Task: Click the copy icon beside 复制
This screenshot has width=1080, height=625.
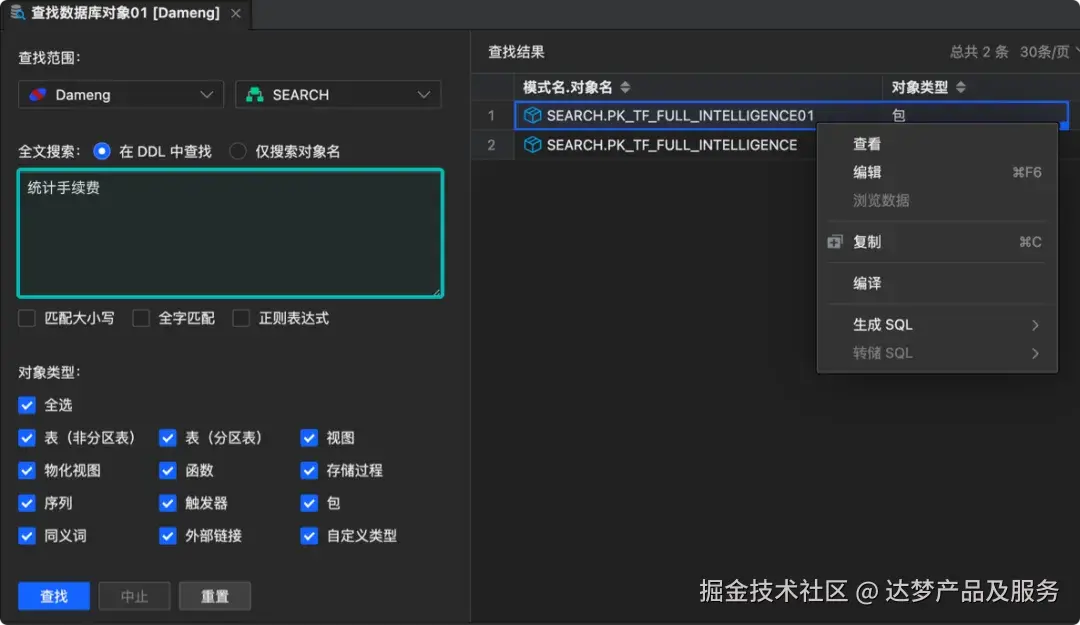Action: (835, 242)
